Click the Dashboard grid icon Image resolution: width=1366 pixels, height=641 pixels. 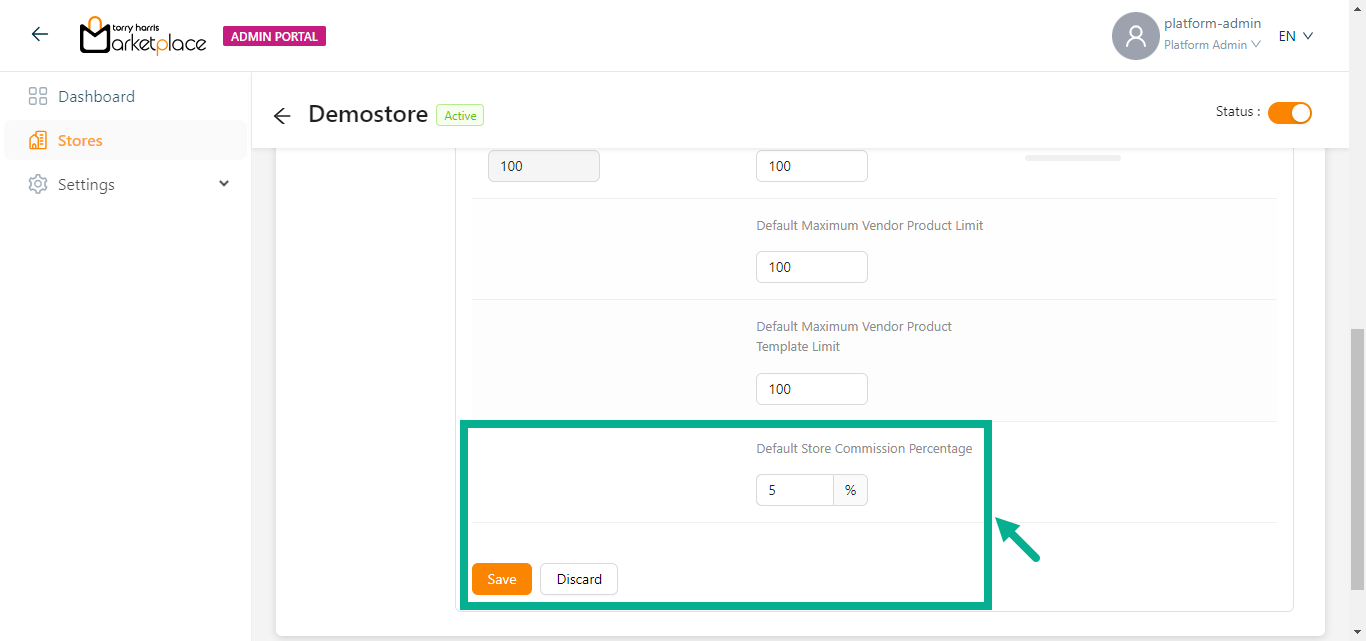pos(38,97)
